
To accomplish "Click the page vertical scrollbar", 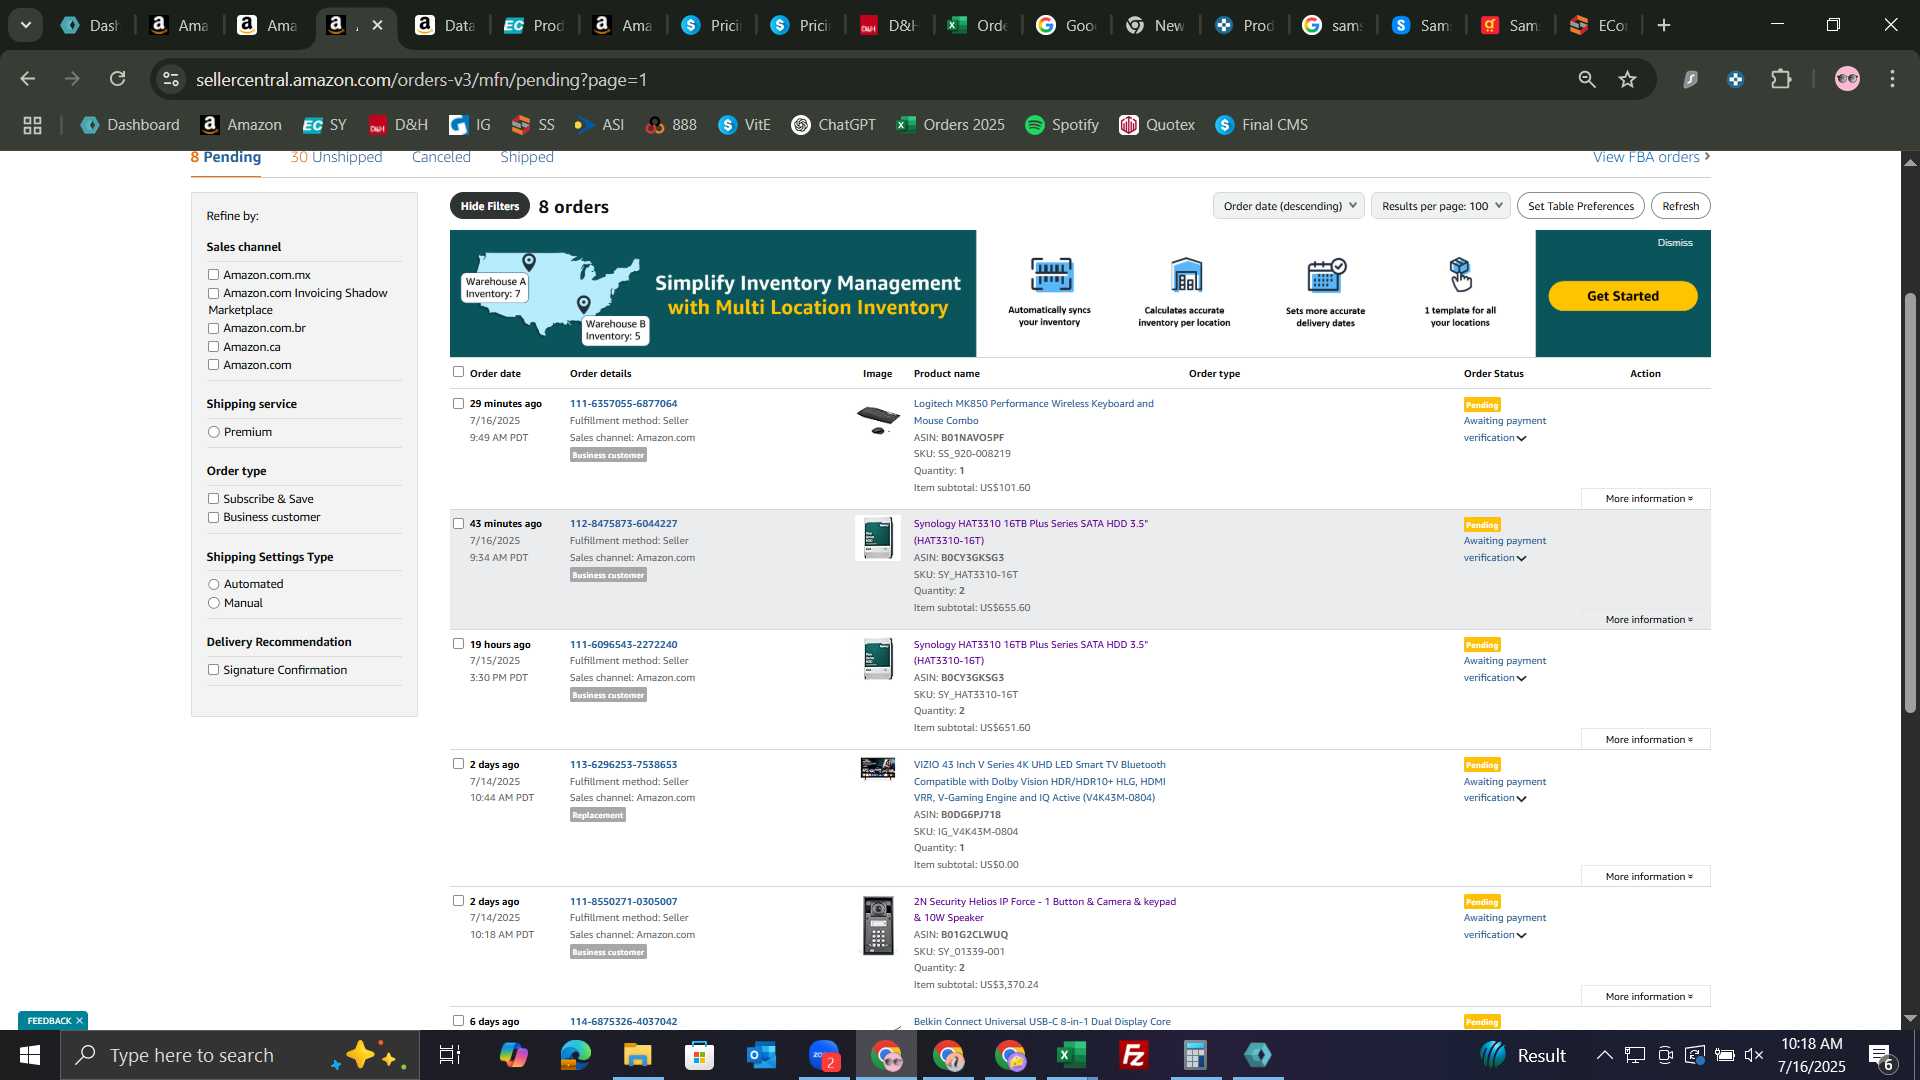I will [x=1910, y=503].
